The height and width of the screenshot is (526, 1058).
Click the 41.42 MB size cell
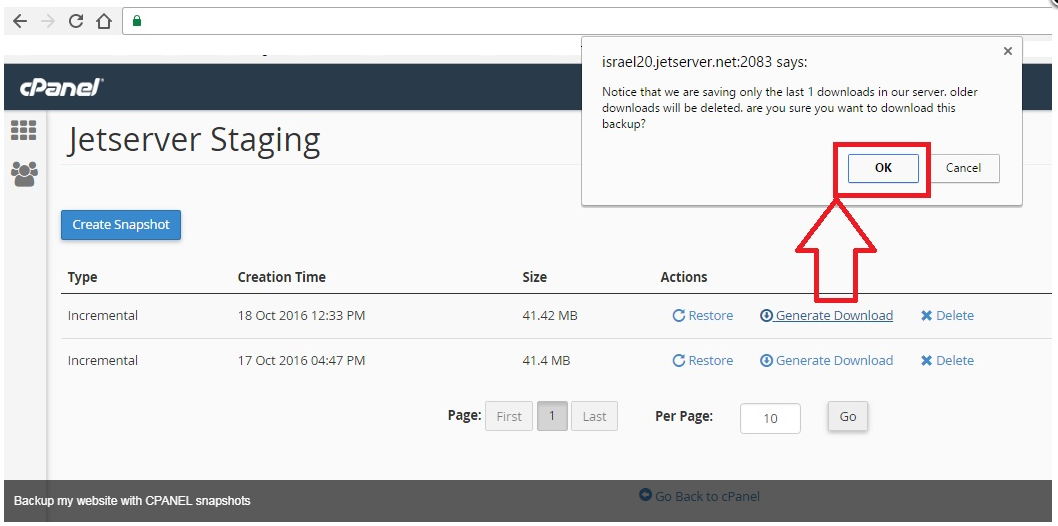[550, 316]
